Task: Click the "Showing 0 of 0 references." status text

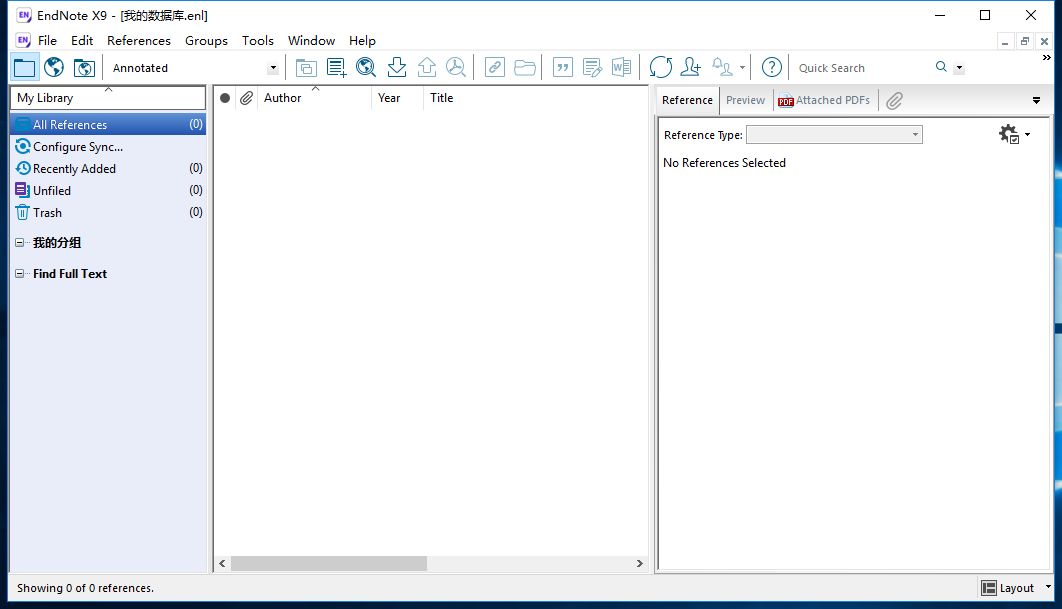Action: pos(85,588)
